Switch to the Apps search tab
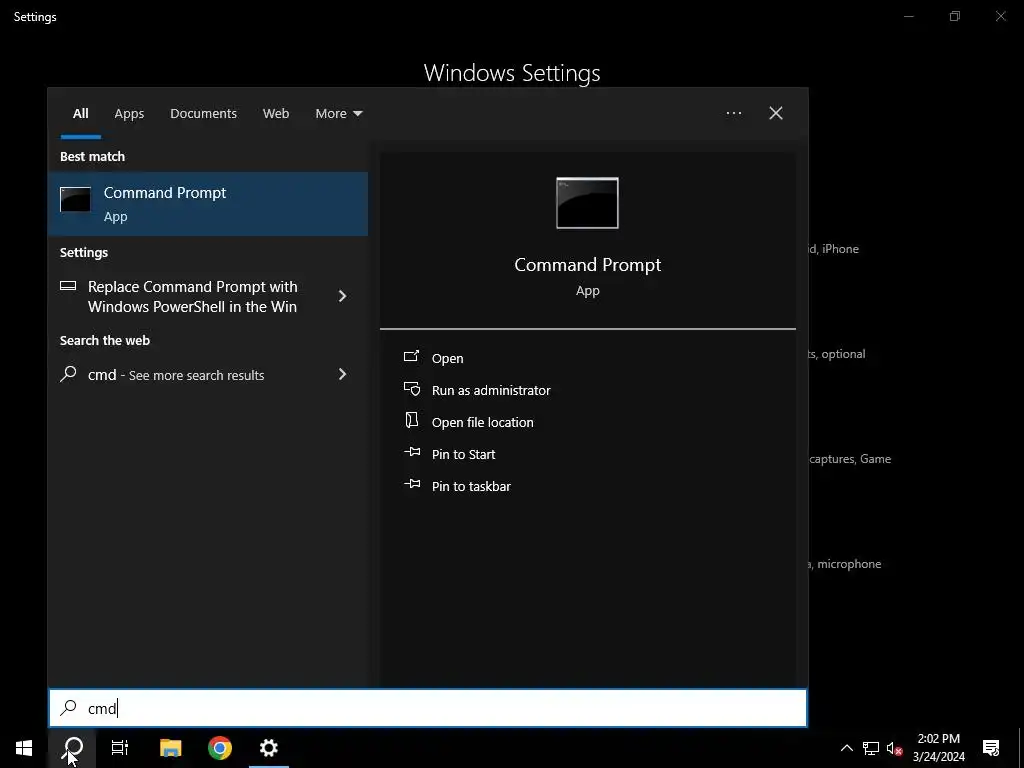This screenshot has height=768, width=1024. pyautogui.click(x=129, y=114)
